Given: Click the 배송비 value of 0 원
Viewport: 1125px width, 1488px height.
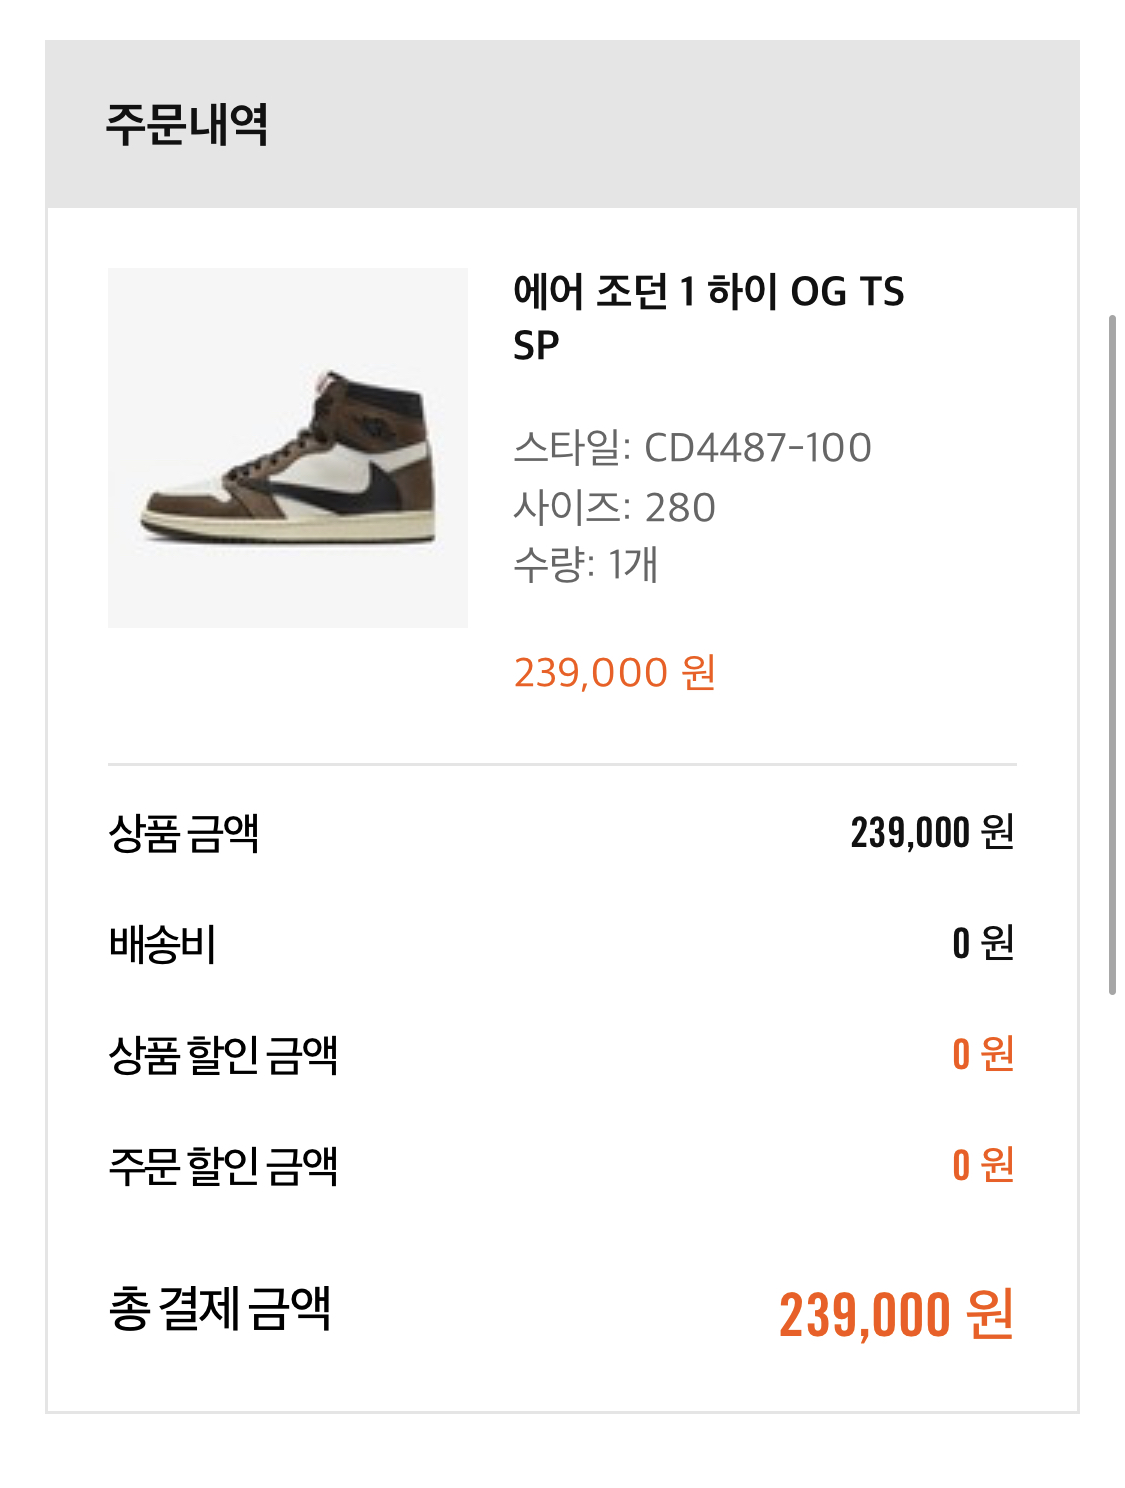Looking at the screenshot, I should click(983, 943).
